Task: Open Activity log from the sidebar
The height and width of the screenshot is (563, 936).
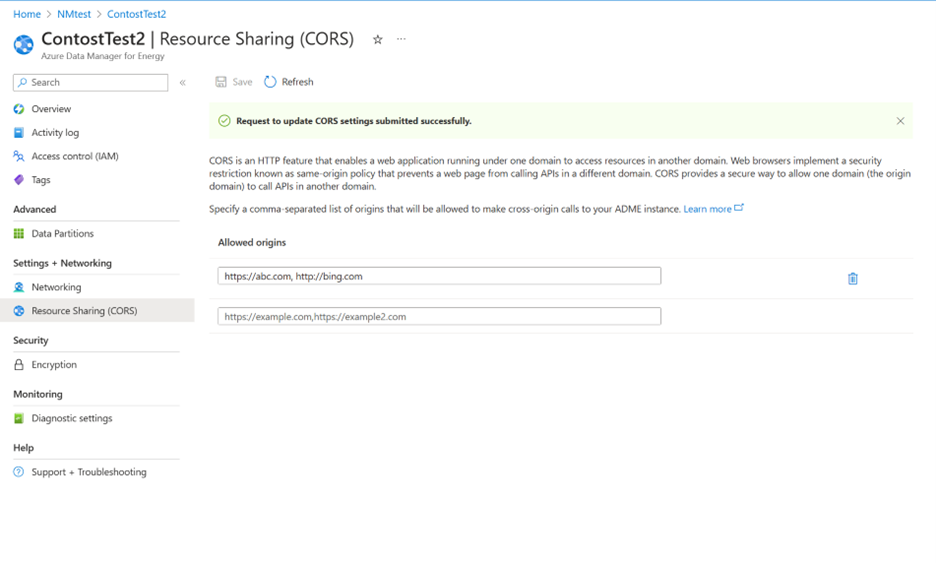Action: pos(55,133)
